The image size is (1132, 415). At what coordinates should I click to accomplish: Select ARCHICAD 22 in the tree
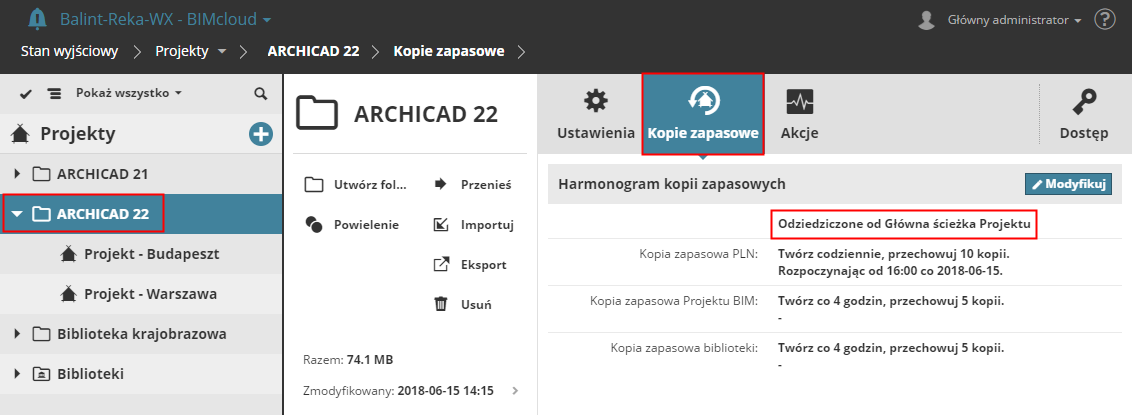(141, 214)
